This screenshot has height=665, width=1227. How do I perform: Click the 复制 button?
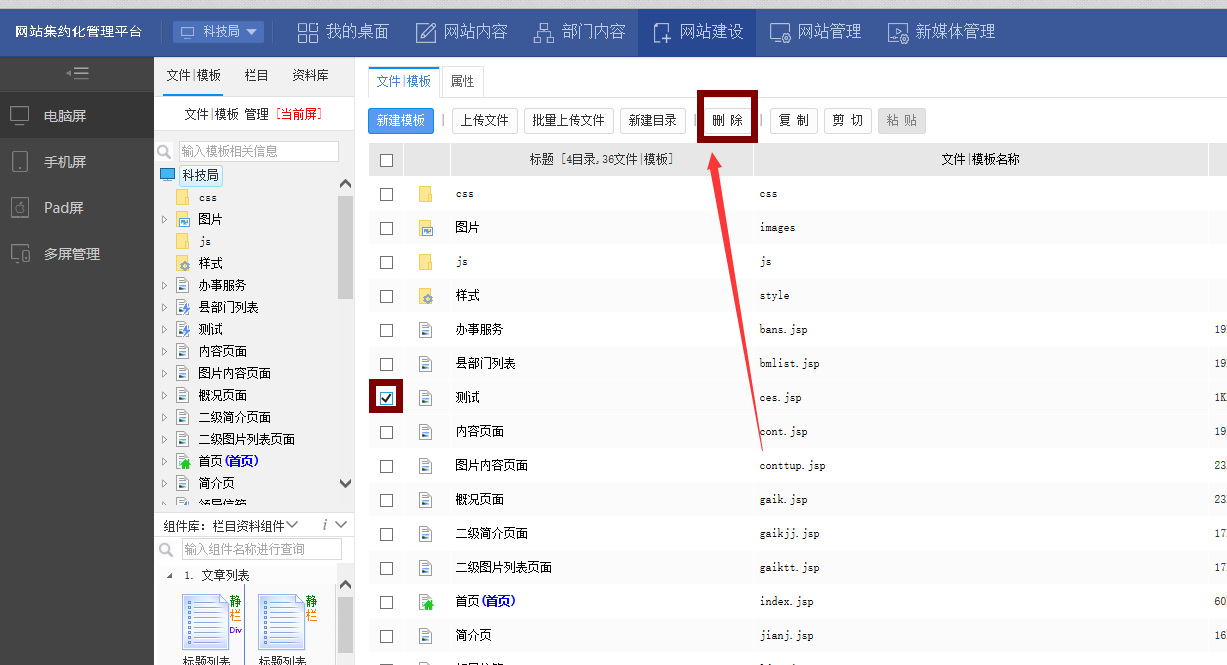[794, 121]
